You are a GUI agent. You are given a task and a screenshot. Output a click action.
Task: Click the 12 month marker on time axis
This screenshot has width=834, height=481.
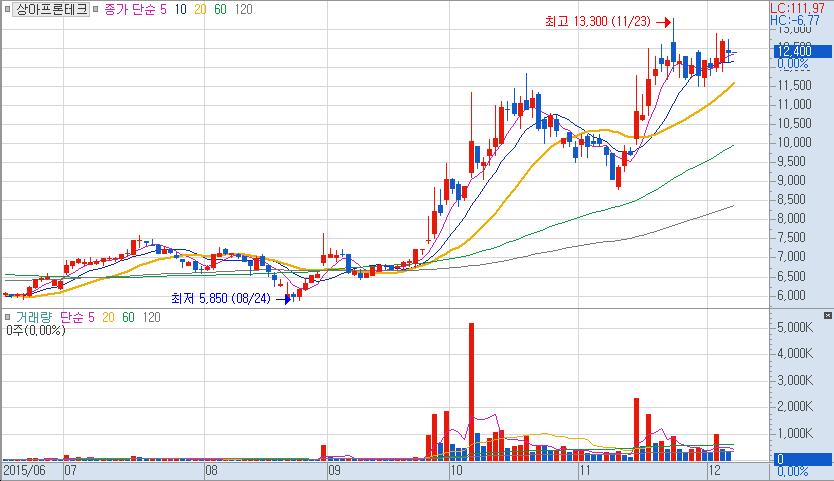[713, 468]
